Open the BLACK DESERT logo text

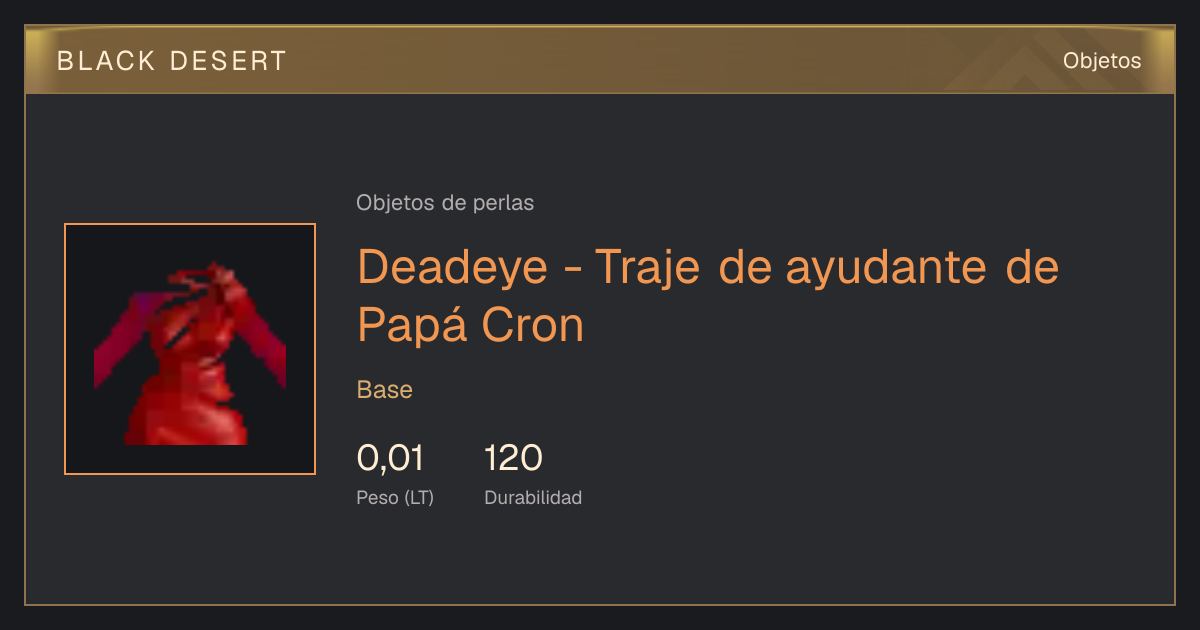click(x=172, y=61)
